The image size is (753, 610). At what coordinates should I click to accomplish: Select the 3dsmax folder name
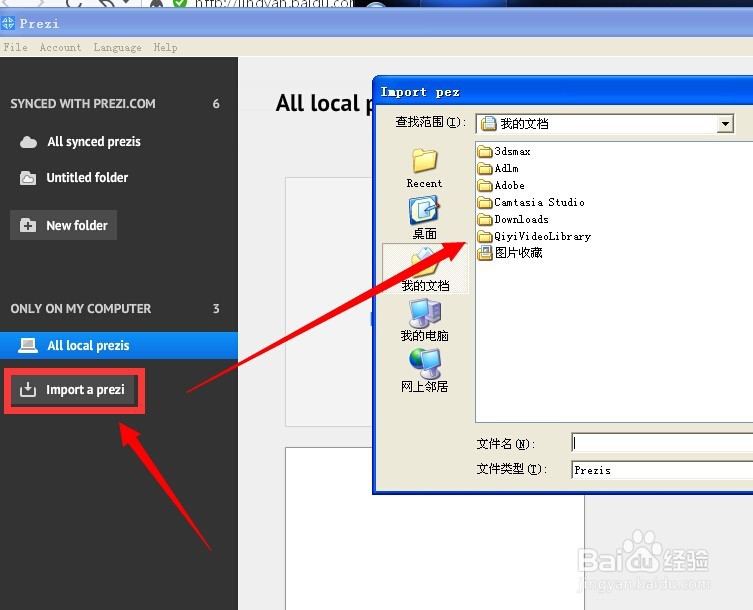(x=512, y=151)
